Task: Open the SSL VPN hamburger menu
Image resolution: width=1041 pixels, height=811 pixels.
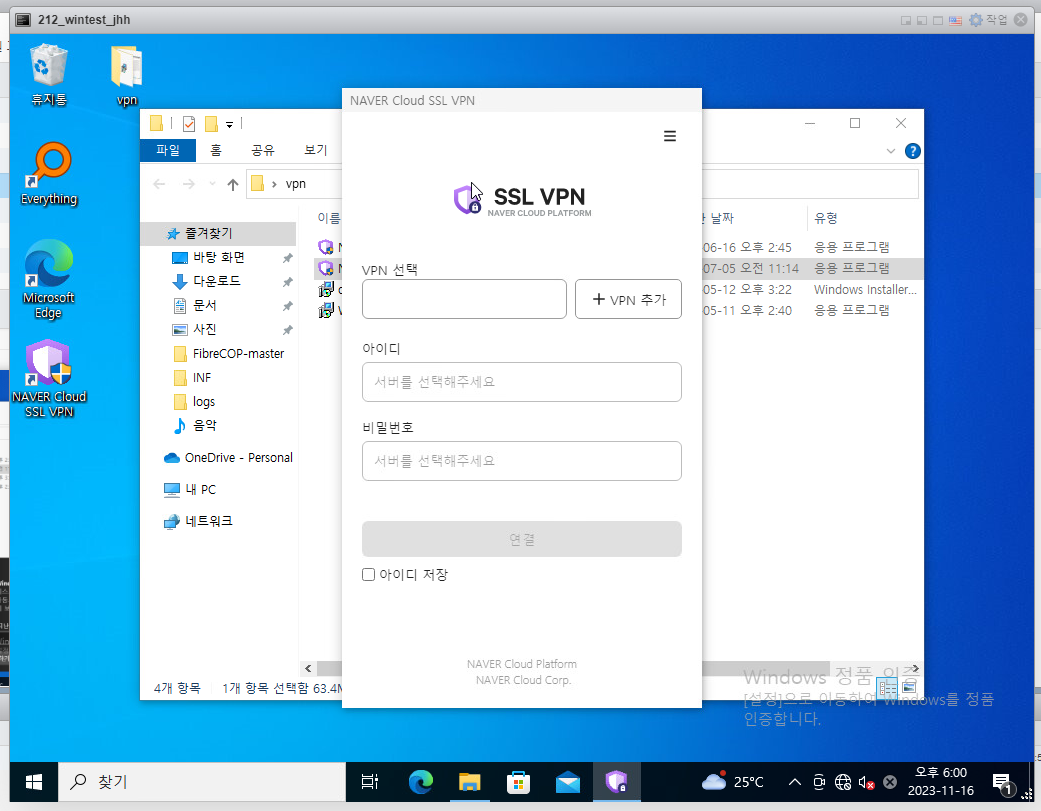Action: (x=669, y=136)
